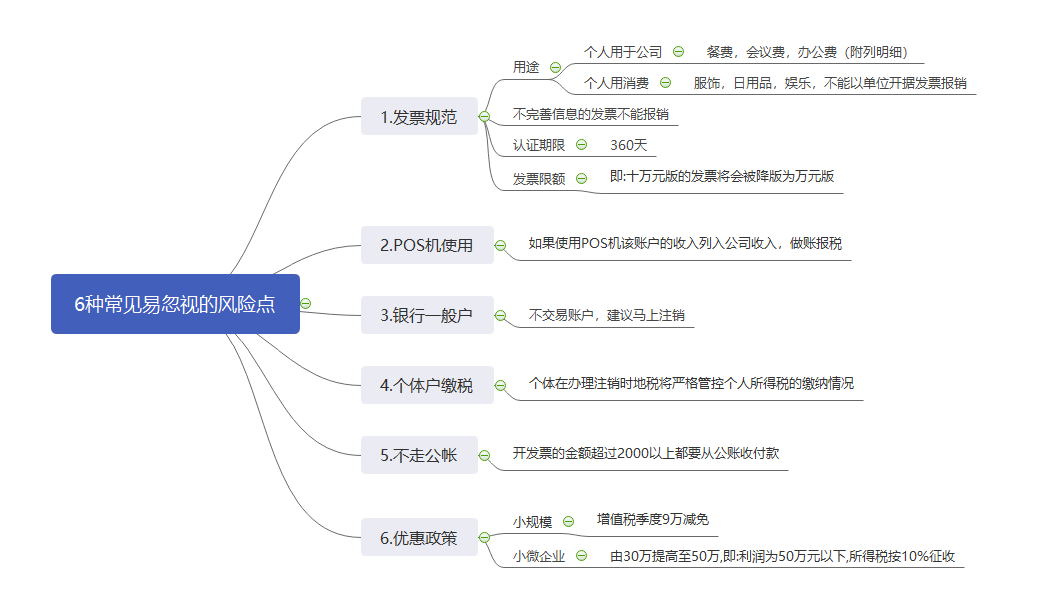This screenshot has height=599, width=1045.
Task: Collapse the 3.银行一般户 branch toggle
Action: click(501, 316)
